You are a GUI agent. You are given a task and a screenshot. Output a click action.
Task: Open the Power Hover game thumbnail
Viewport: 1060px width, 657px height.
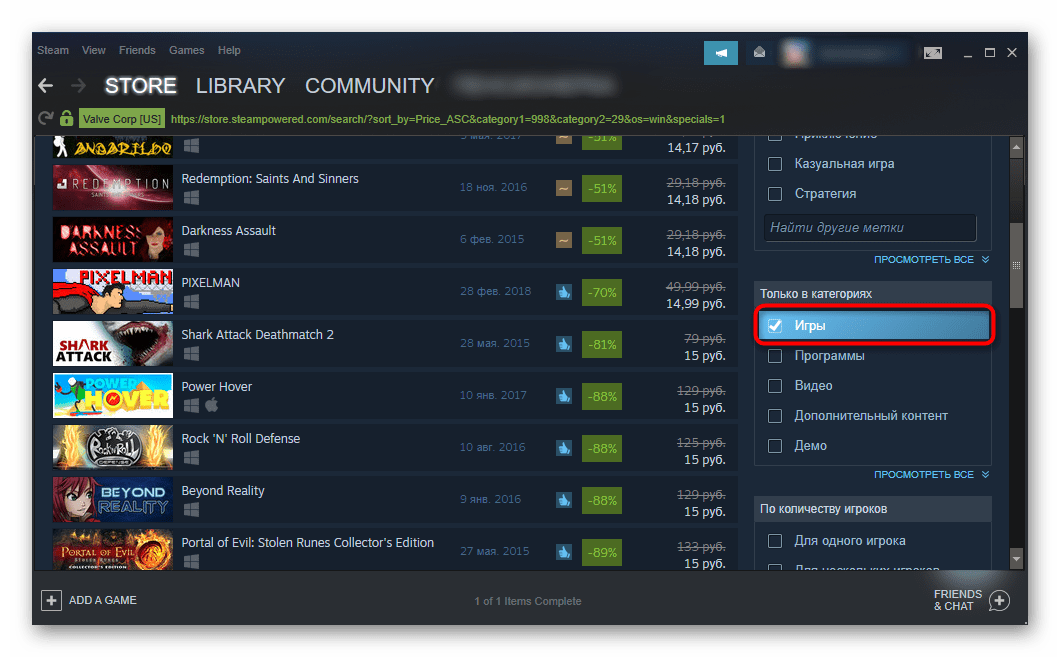(113, 396)
